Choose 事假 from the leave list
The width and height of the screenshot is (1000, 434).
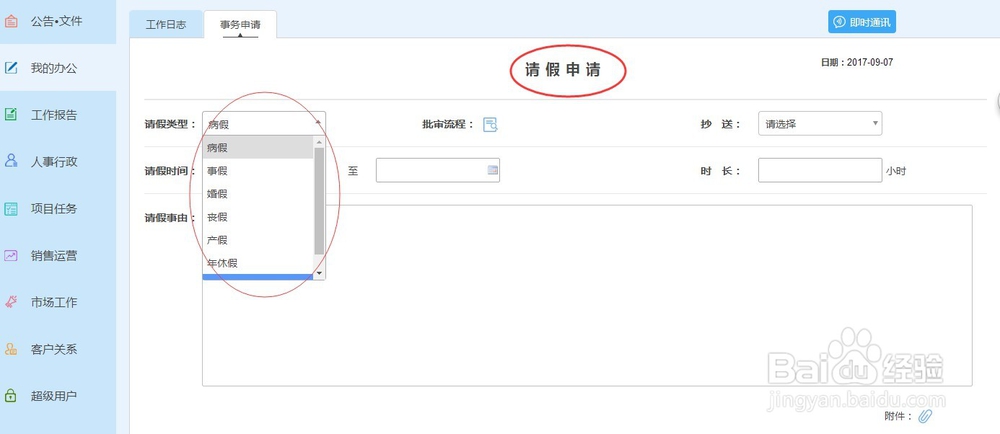(258, 170)
